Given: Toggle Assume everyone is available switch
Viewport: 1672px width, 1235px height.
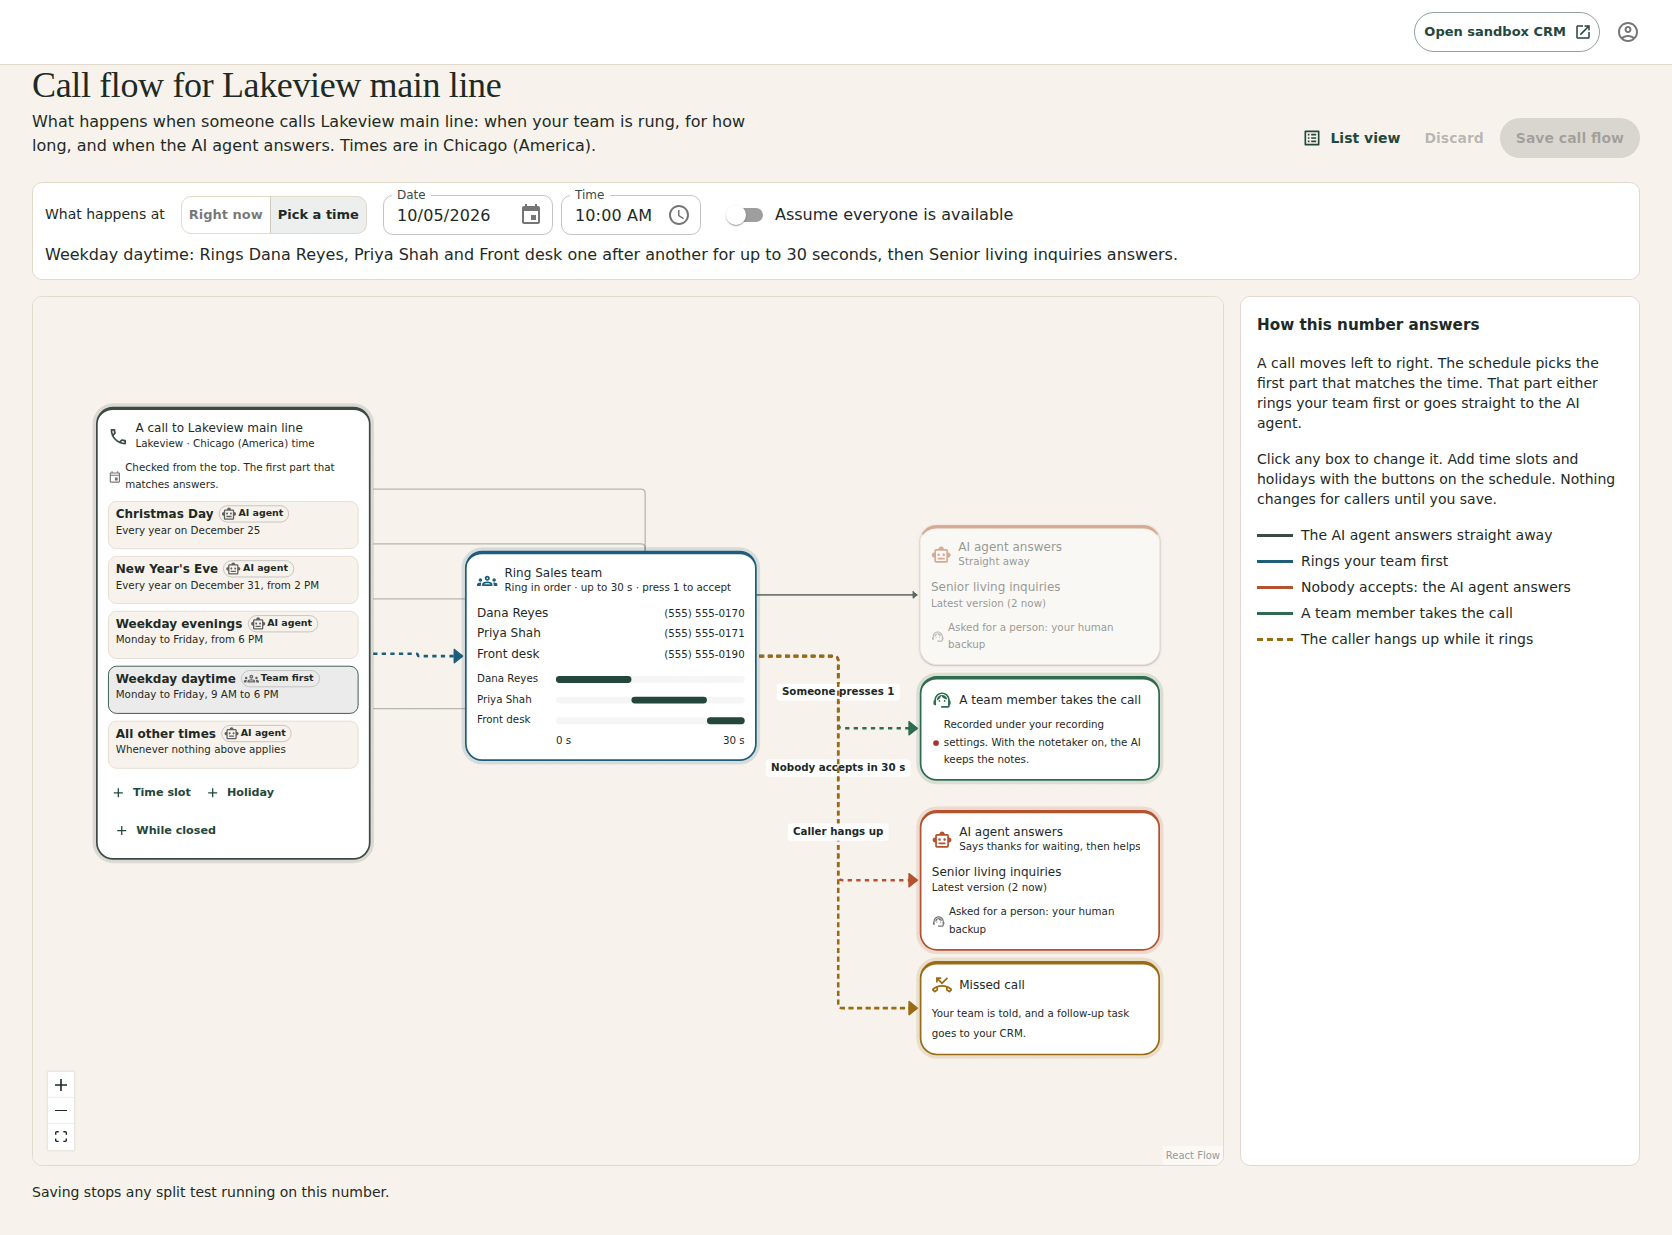Looking at the screenshot, I should [x=745, y=215].
